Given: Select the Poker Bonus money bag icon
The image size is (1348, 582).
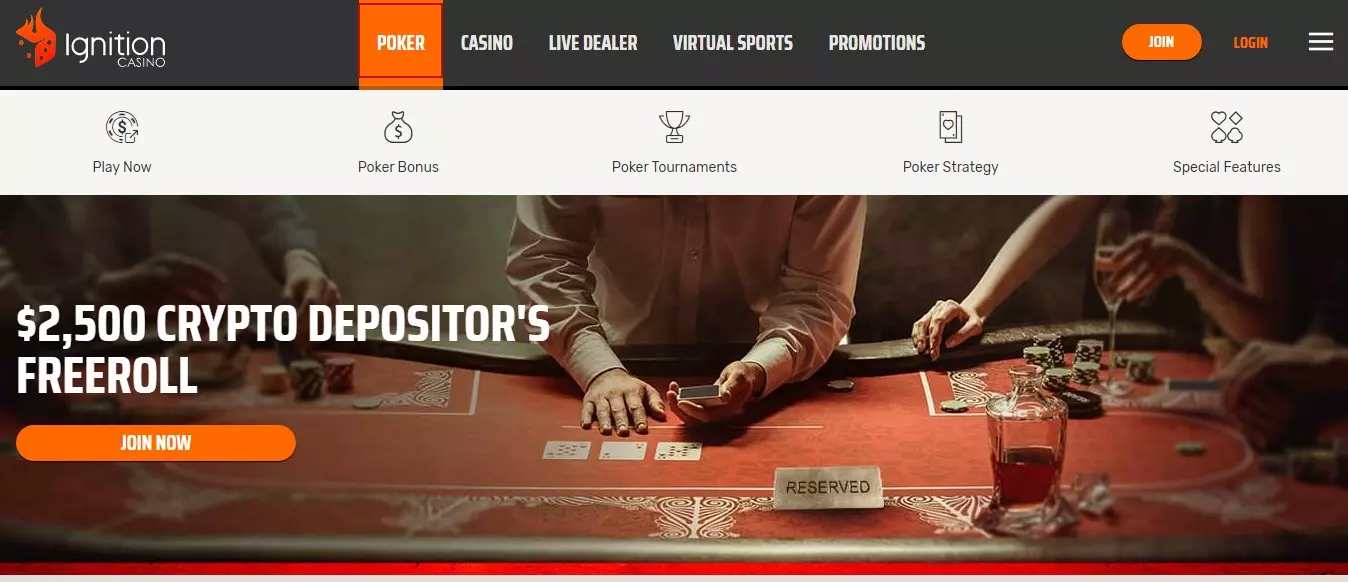Looking at the screenshot, I should point(398,127).
